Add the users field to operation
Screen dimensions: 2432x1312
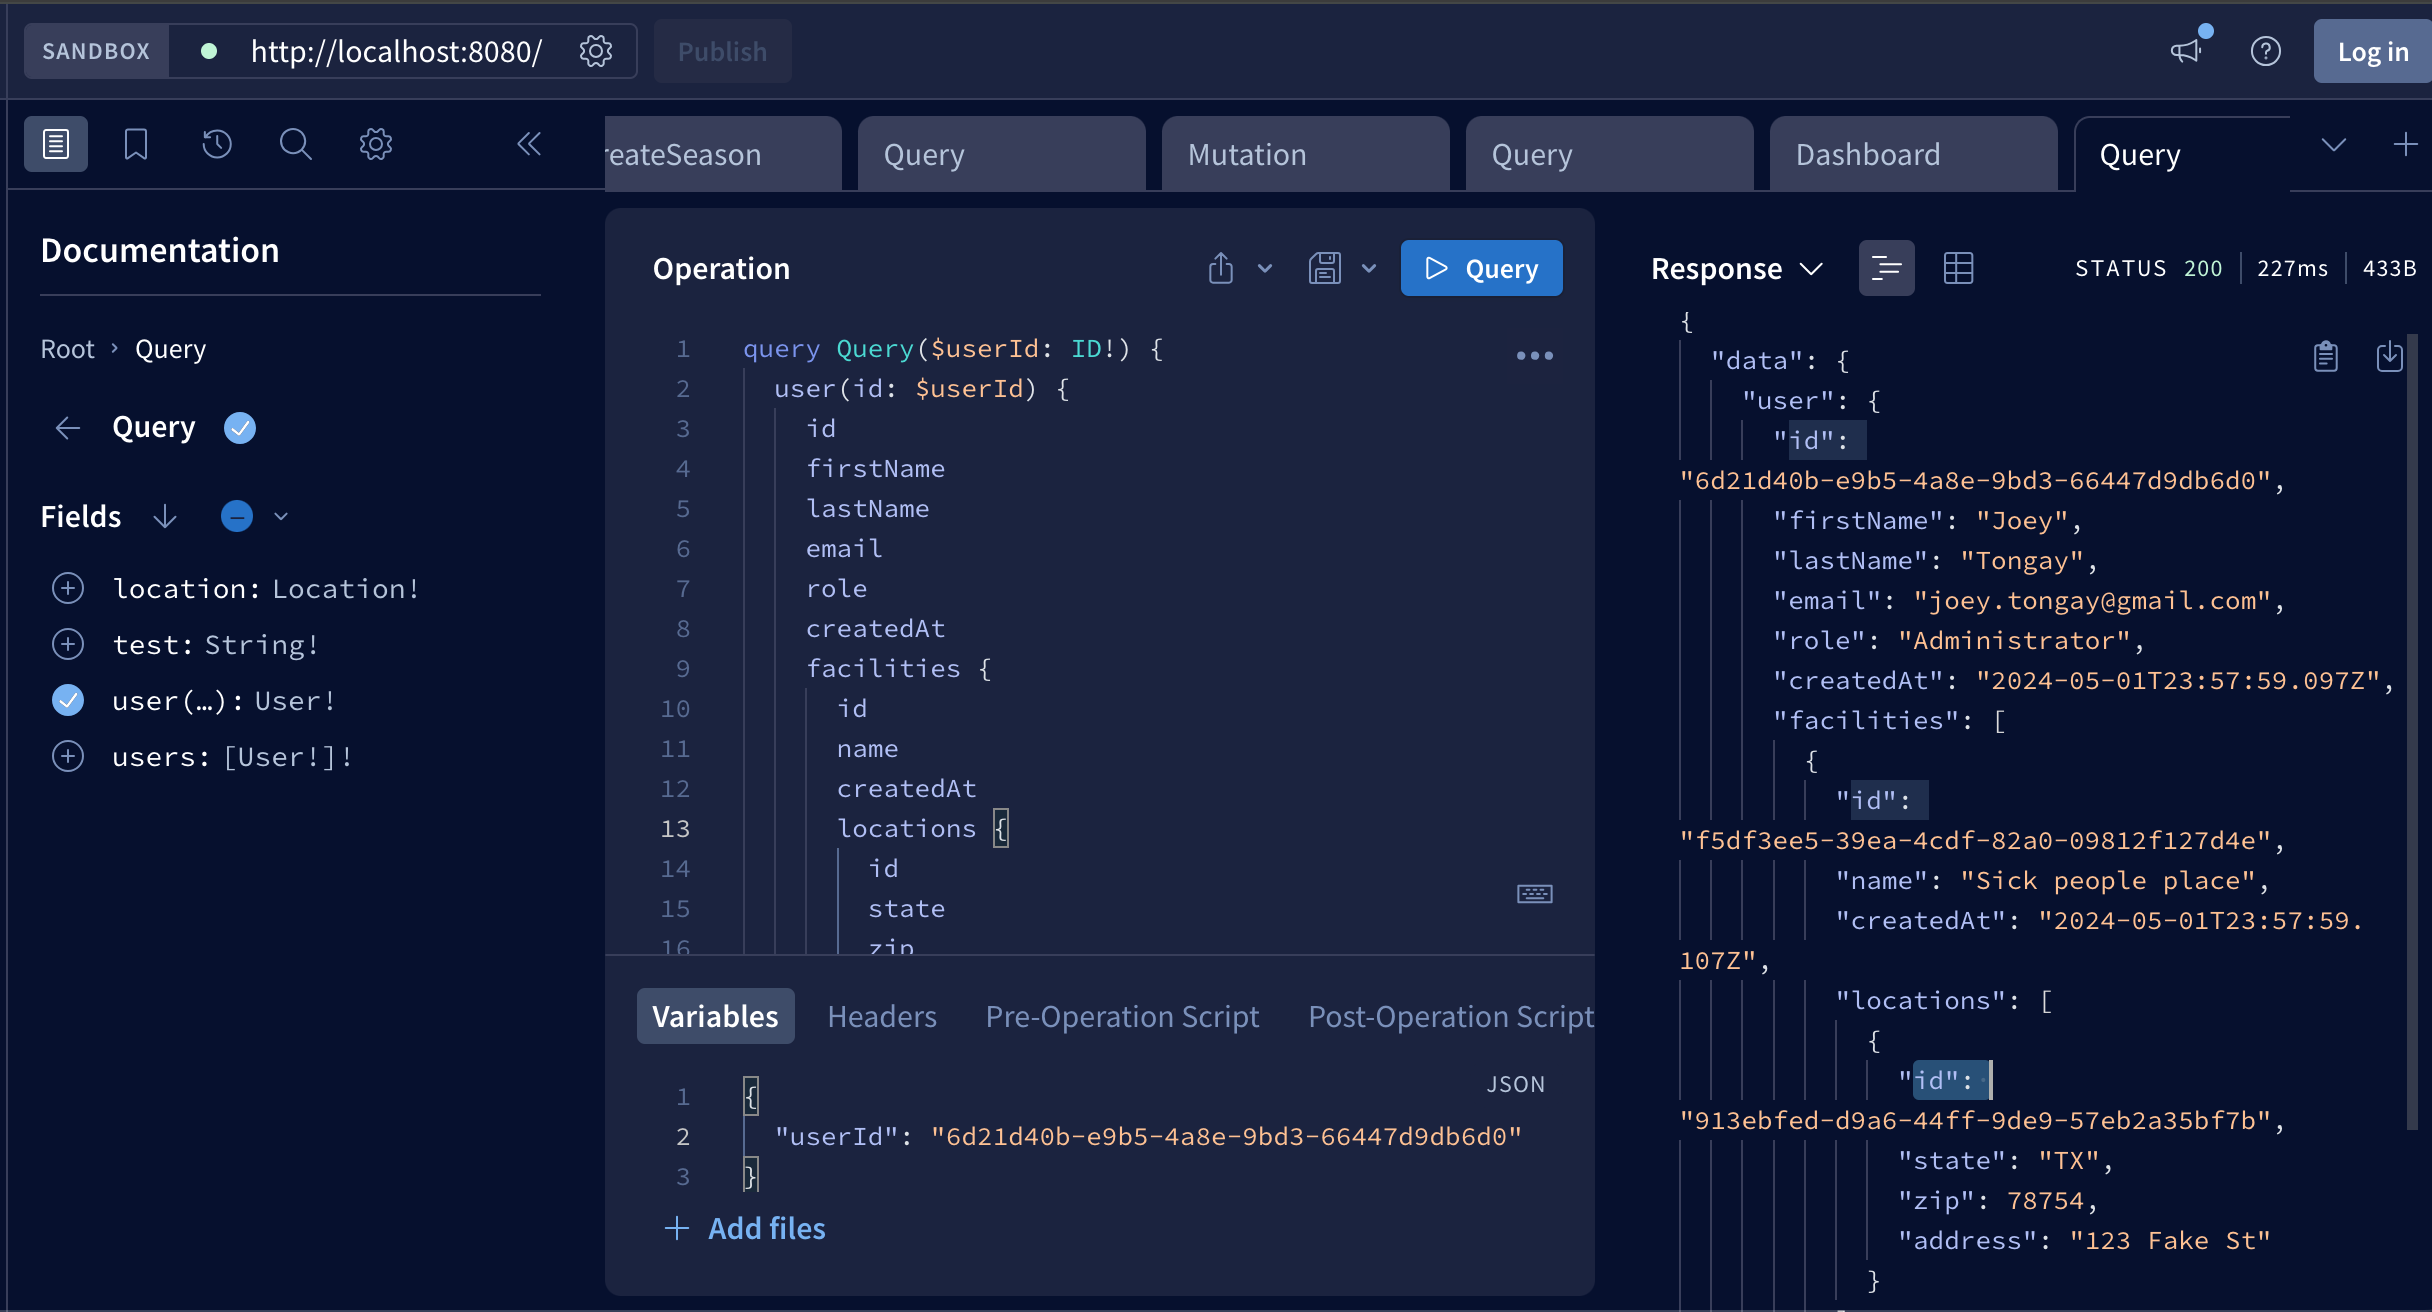pos(68,756)
